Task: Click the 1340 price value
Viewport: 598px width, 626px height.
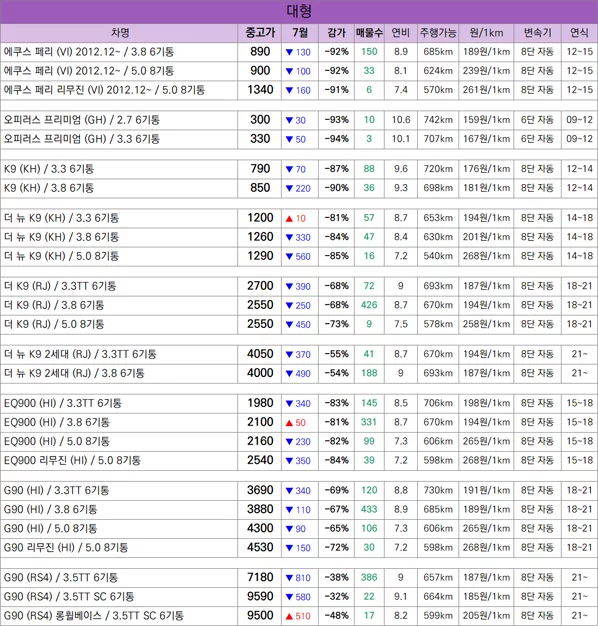Action: coord(260,90)
